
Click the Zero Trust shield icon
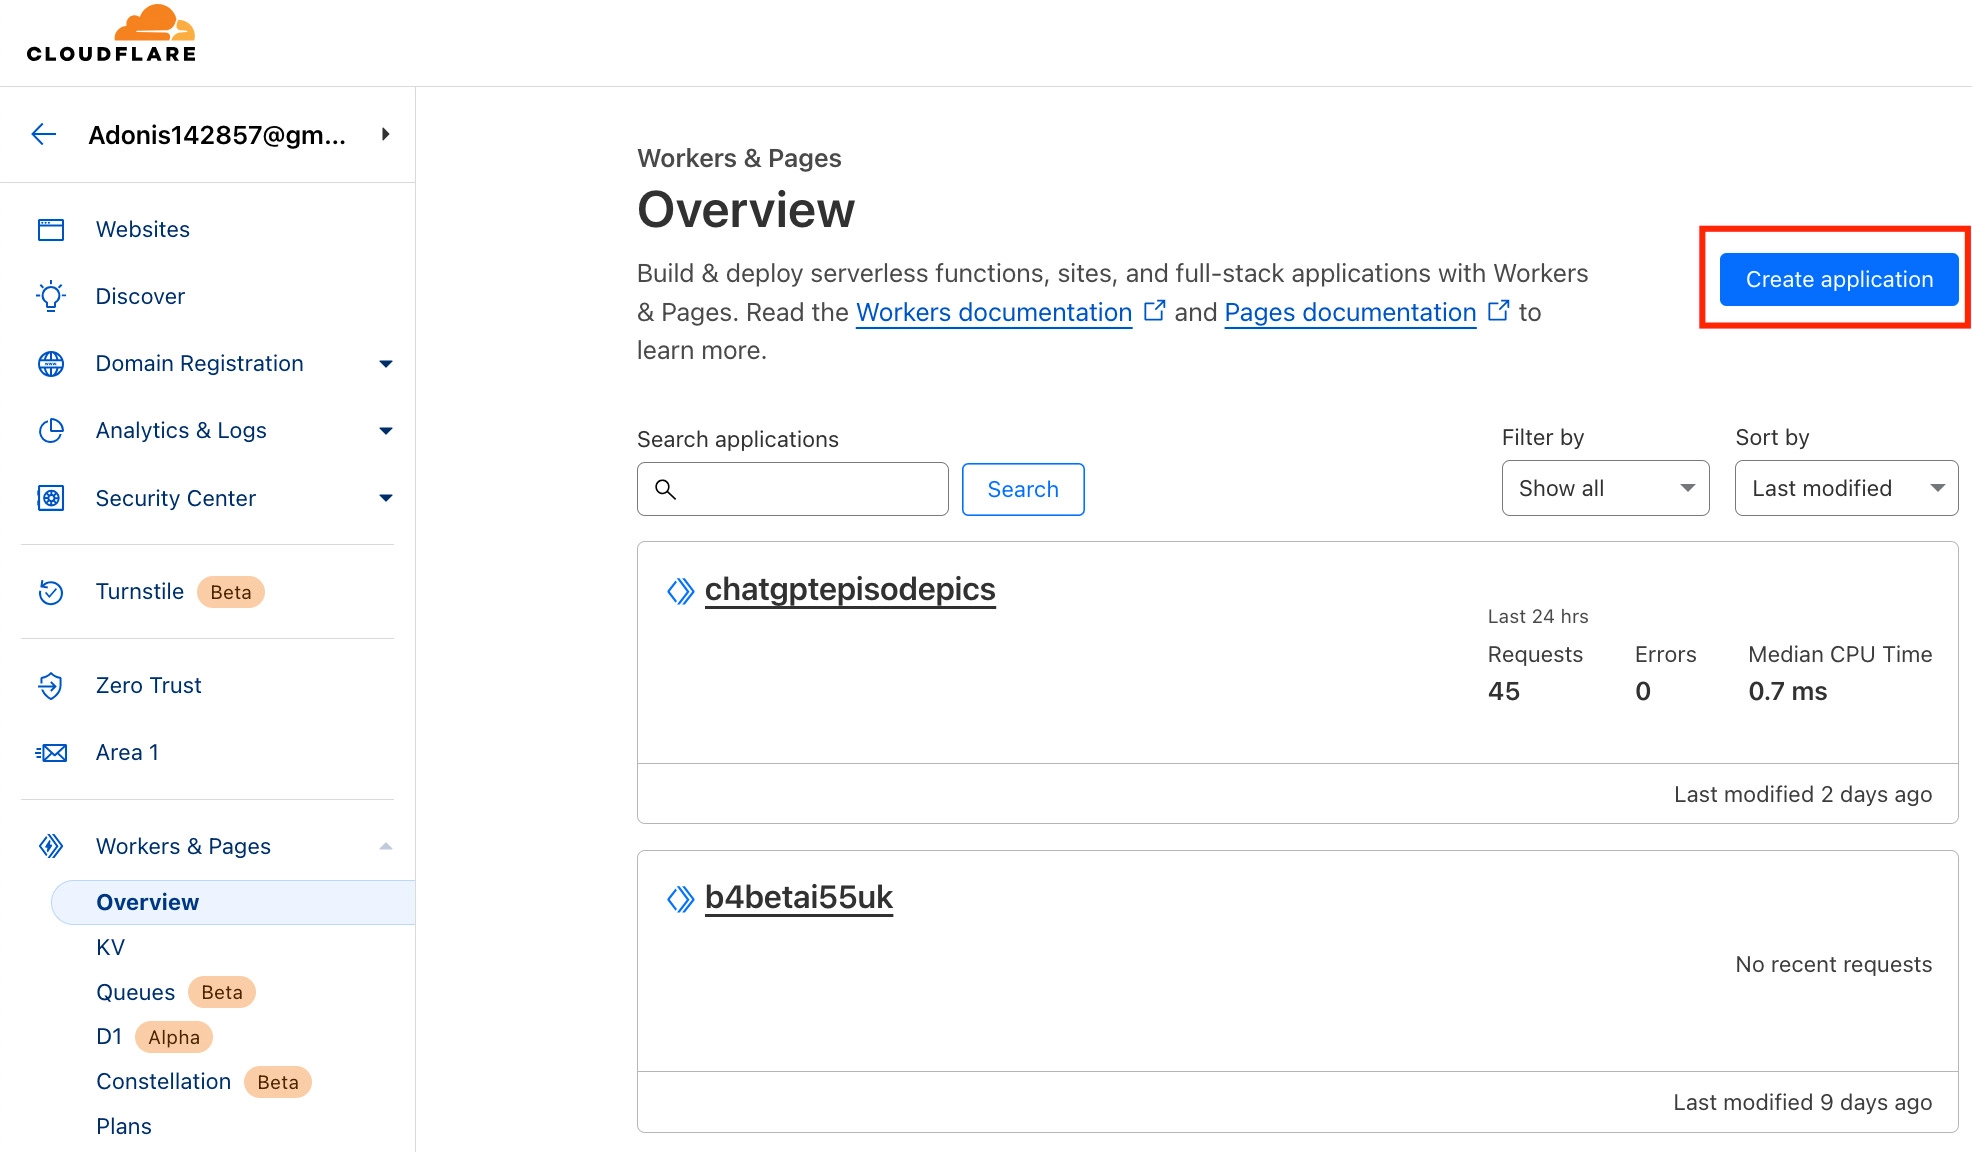tap(51, 686)
